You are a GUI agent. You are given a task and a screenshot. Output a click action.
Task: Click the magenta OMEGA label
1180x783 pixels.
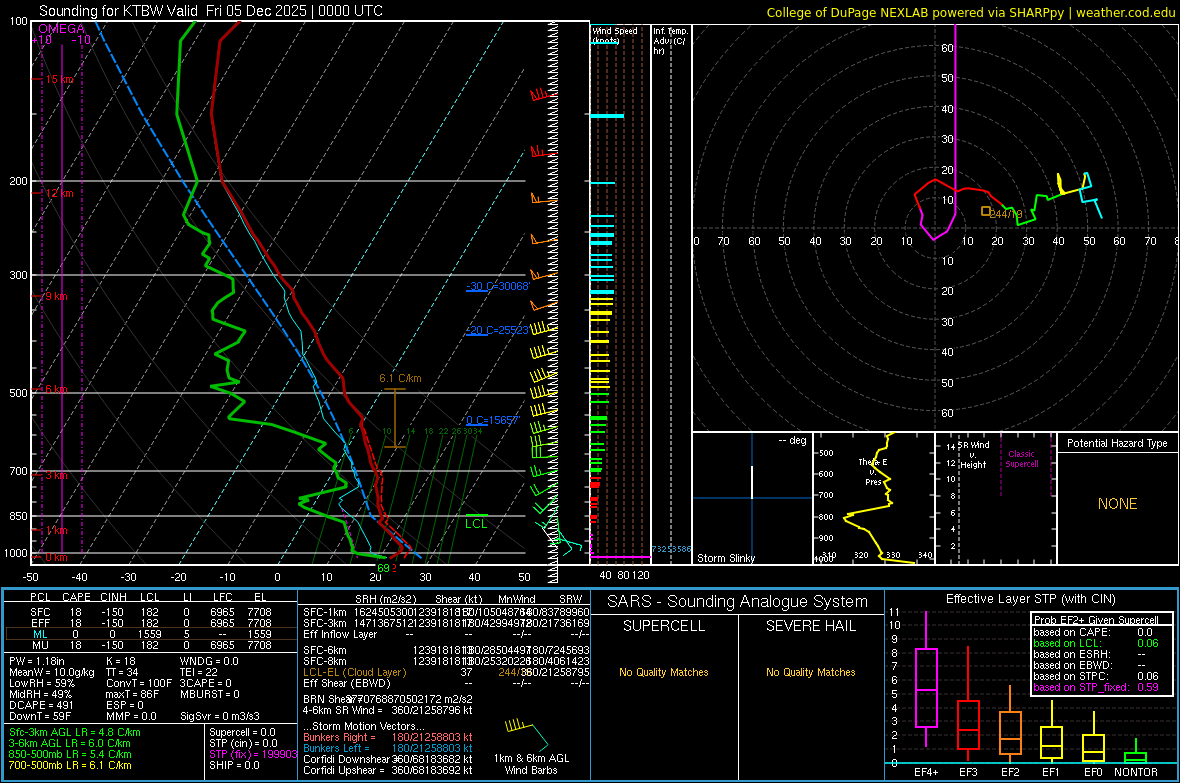[x=62, y=29]
